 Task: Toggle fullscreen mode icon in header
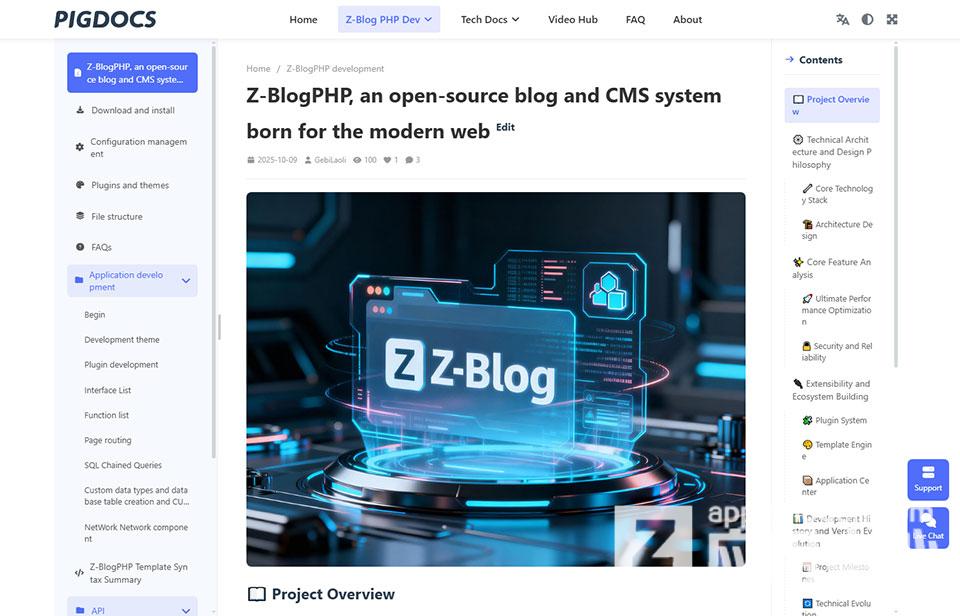coord(892,19)
